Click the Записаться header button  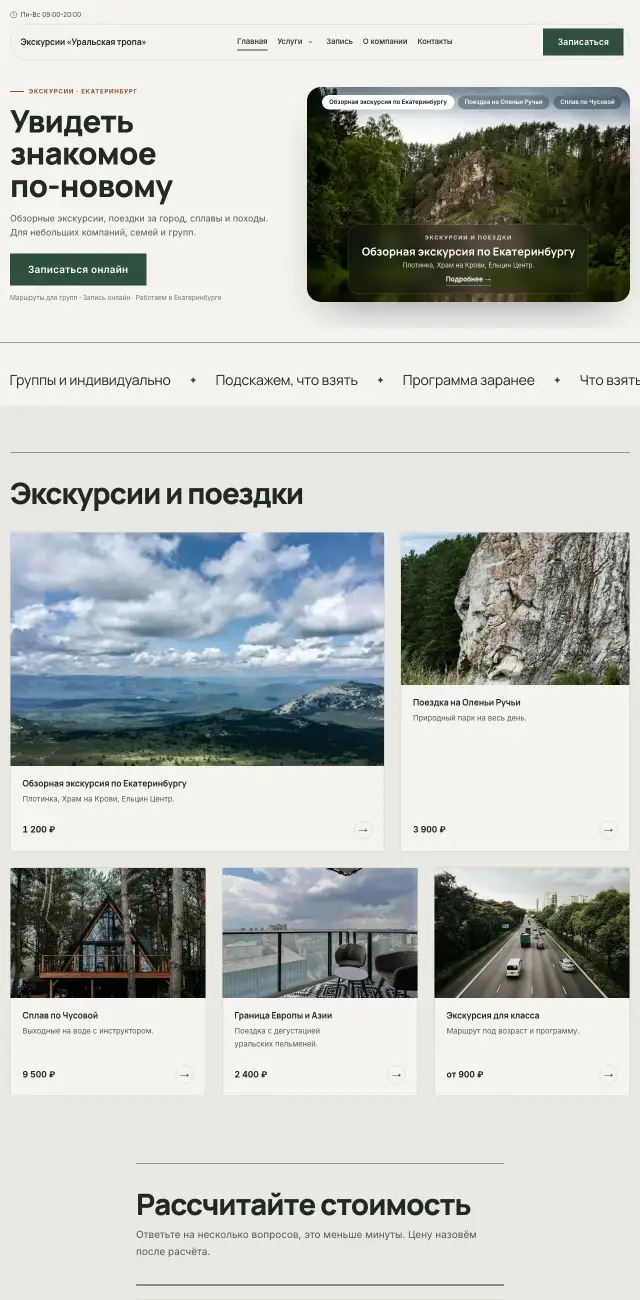tap(583, 42)
